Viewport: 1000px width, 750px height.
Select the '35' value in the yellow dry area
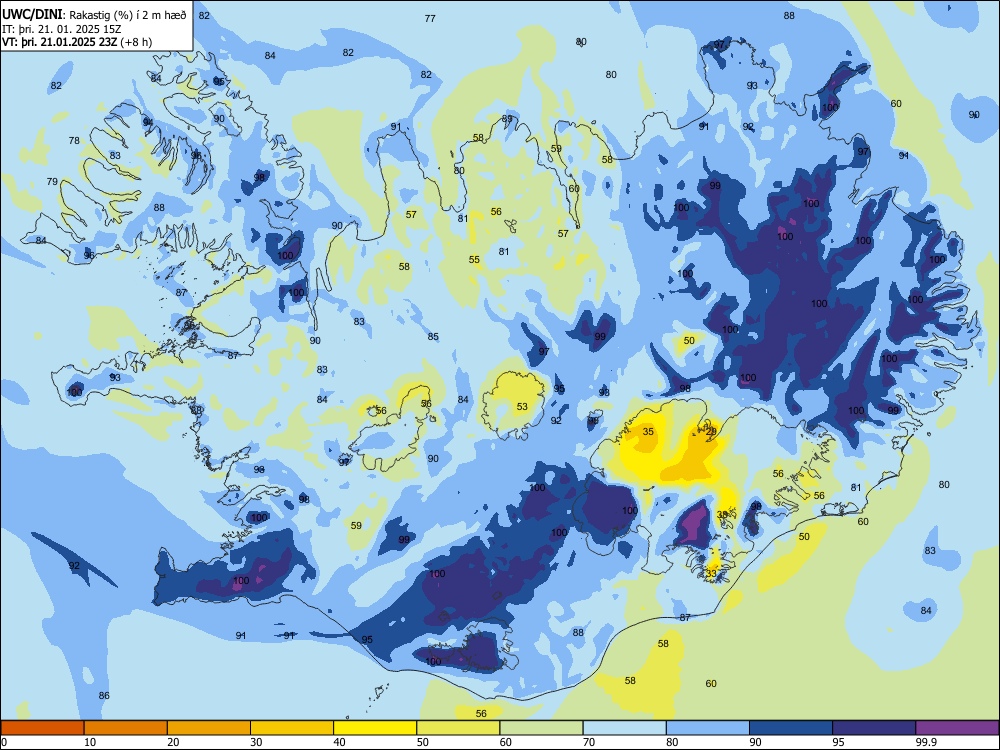pyautogui.click(x=648, y=432)
